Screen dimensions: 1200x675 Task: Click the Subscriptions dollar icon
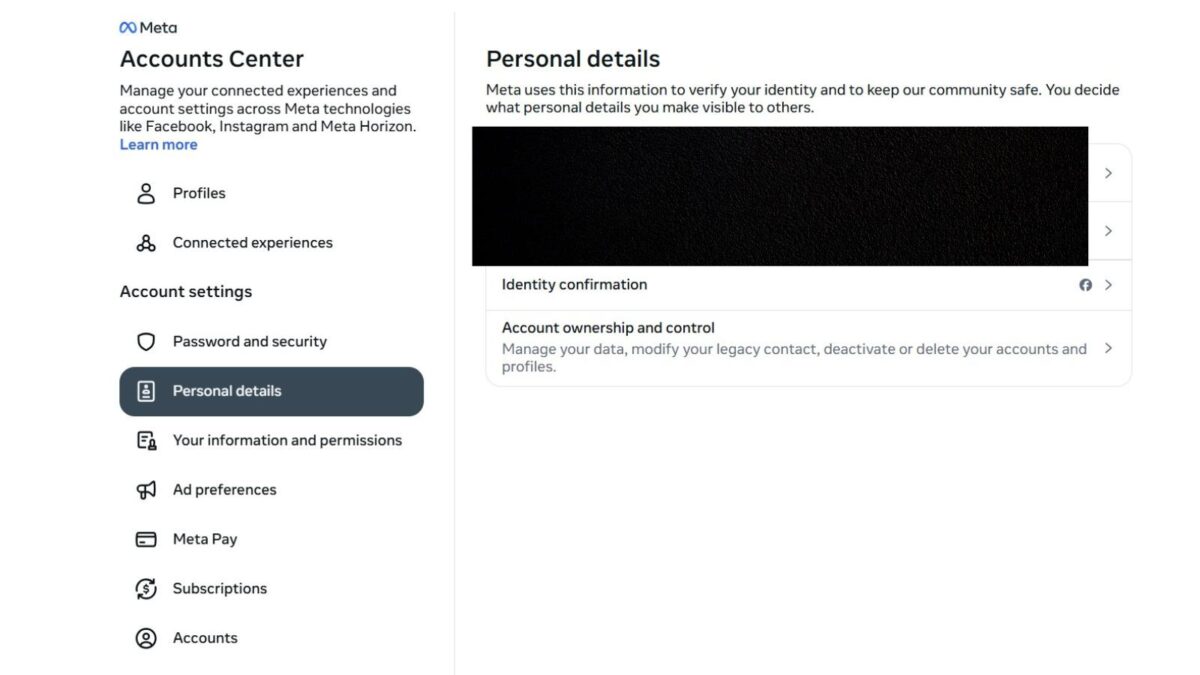(146, 589)
